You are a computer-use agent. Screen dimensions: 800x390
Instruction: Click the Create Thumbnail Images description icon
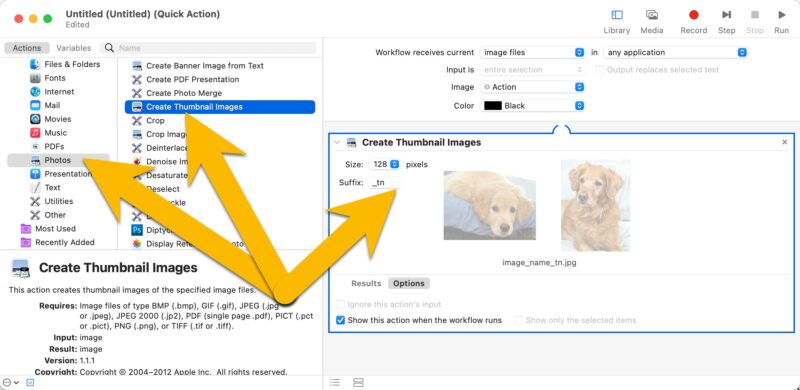(x=20, y=269)
